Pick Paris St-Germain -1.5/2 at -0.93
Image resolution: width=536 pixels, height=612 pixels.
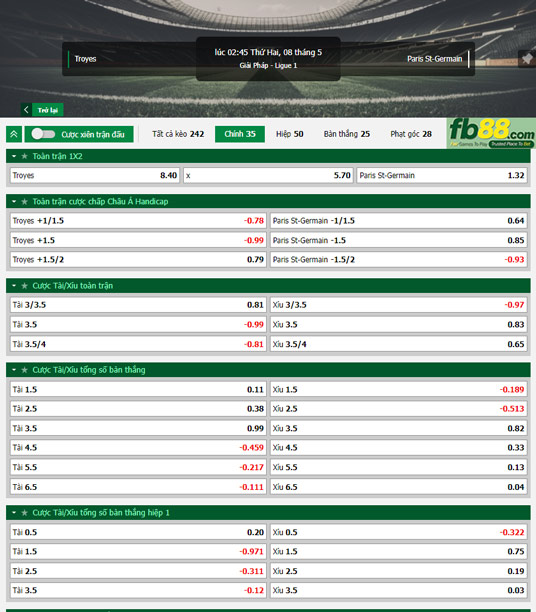[x=398, y=260]
